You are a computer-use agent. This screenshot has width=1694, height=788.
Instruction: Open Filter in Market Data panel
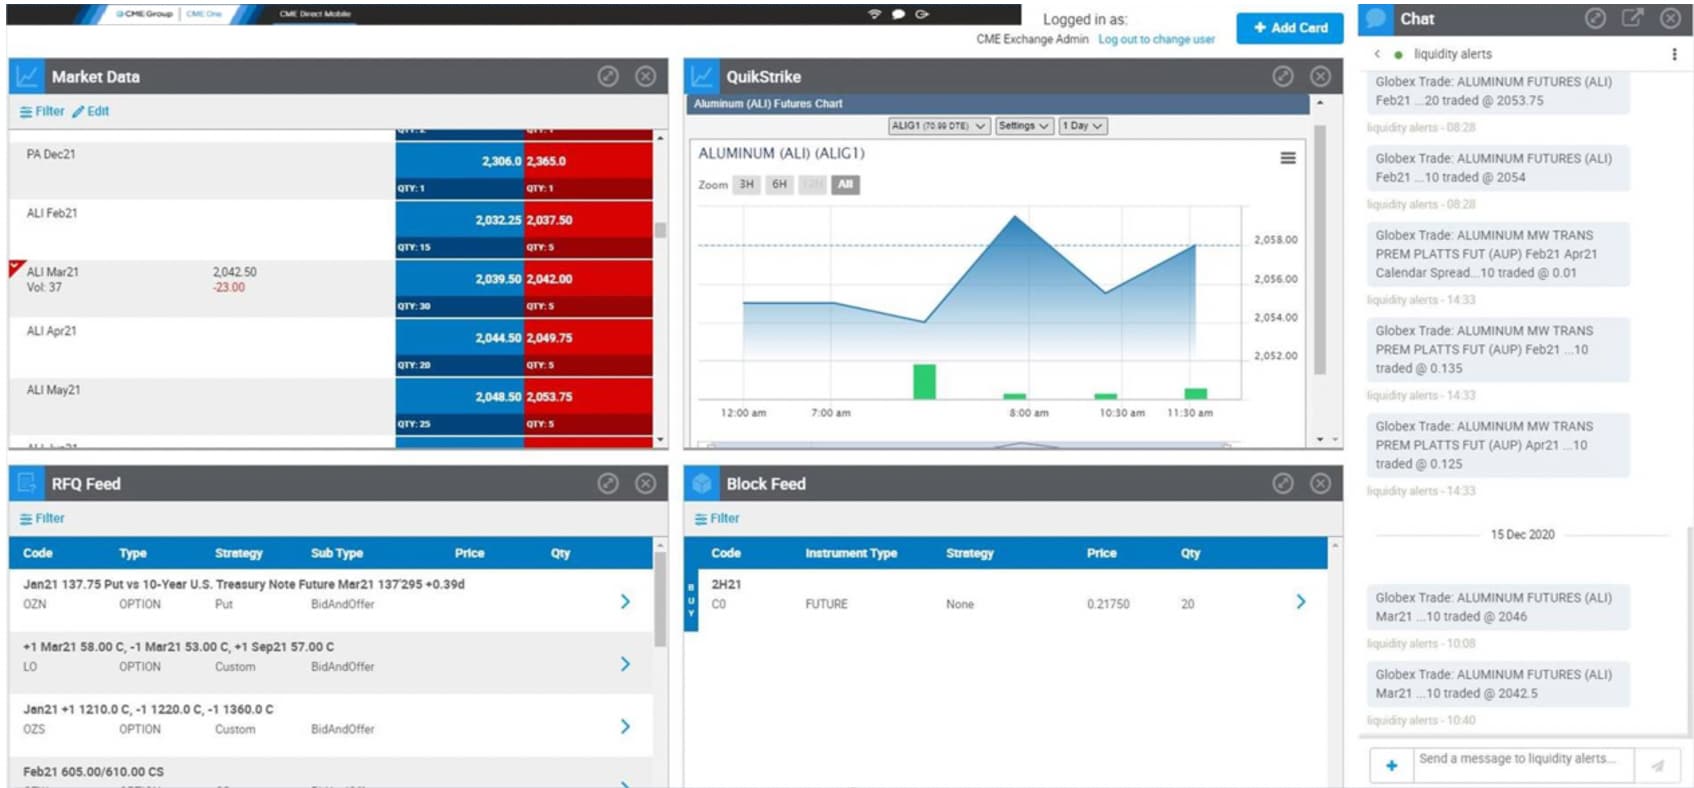[42, 112]
